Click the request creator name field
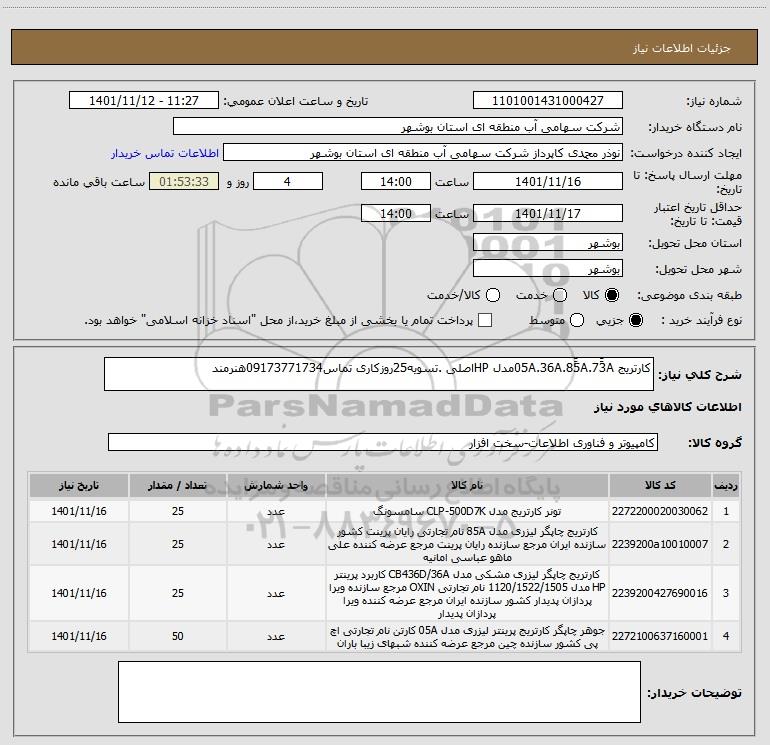Viewport: 770px width, 745px height. click(423, 153)
